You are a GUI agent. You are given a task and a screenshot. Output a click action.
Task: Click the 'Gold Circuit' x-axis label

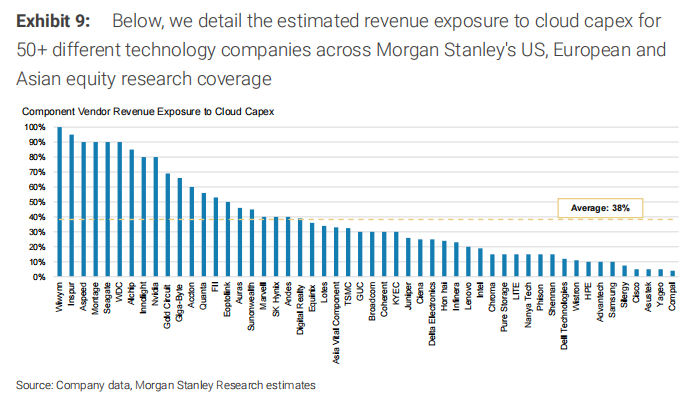pyautogui.click(x=168, y=305)
